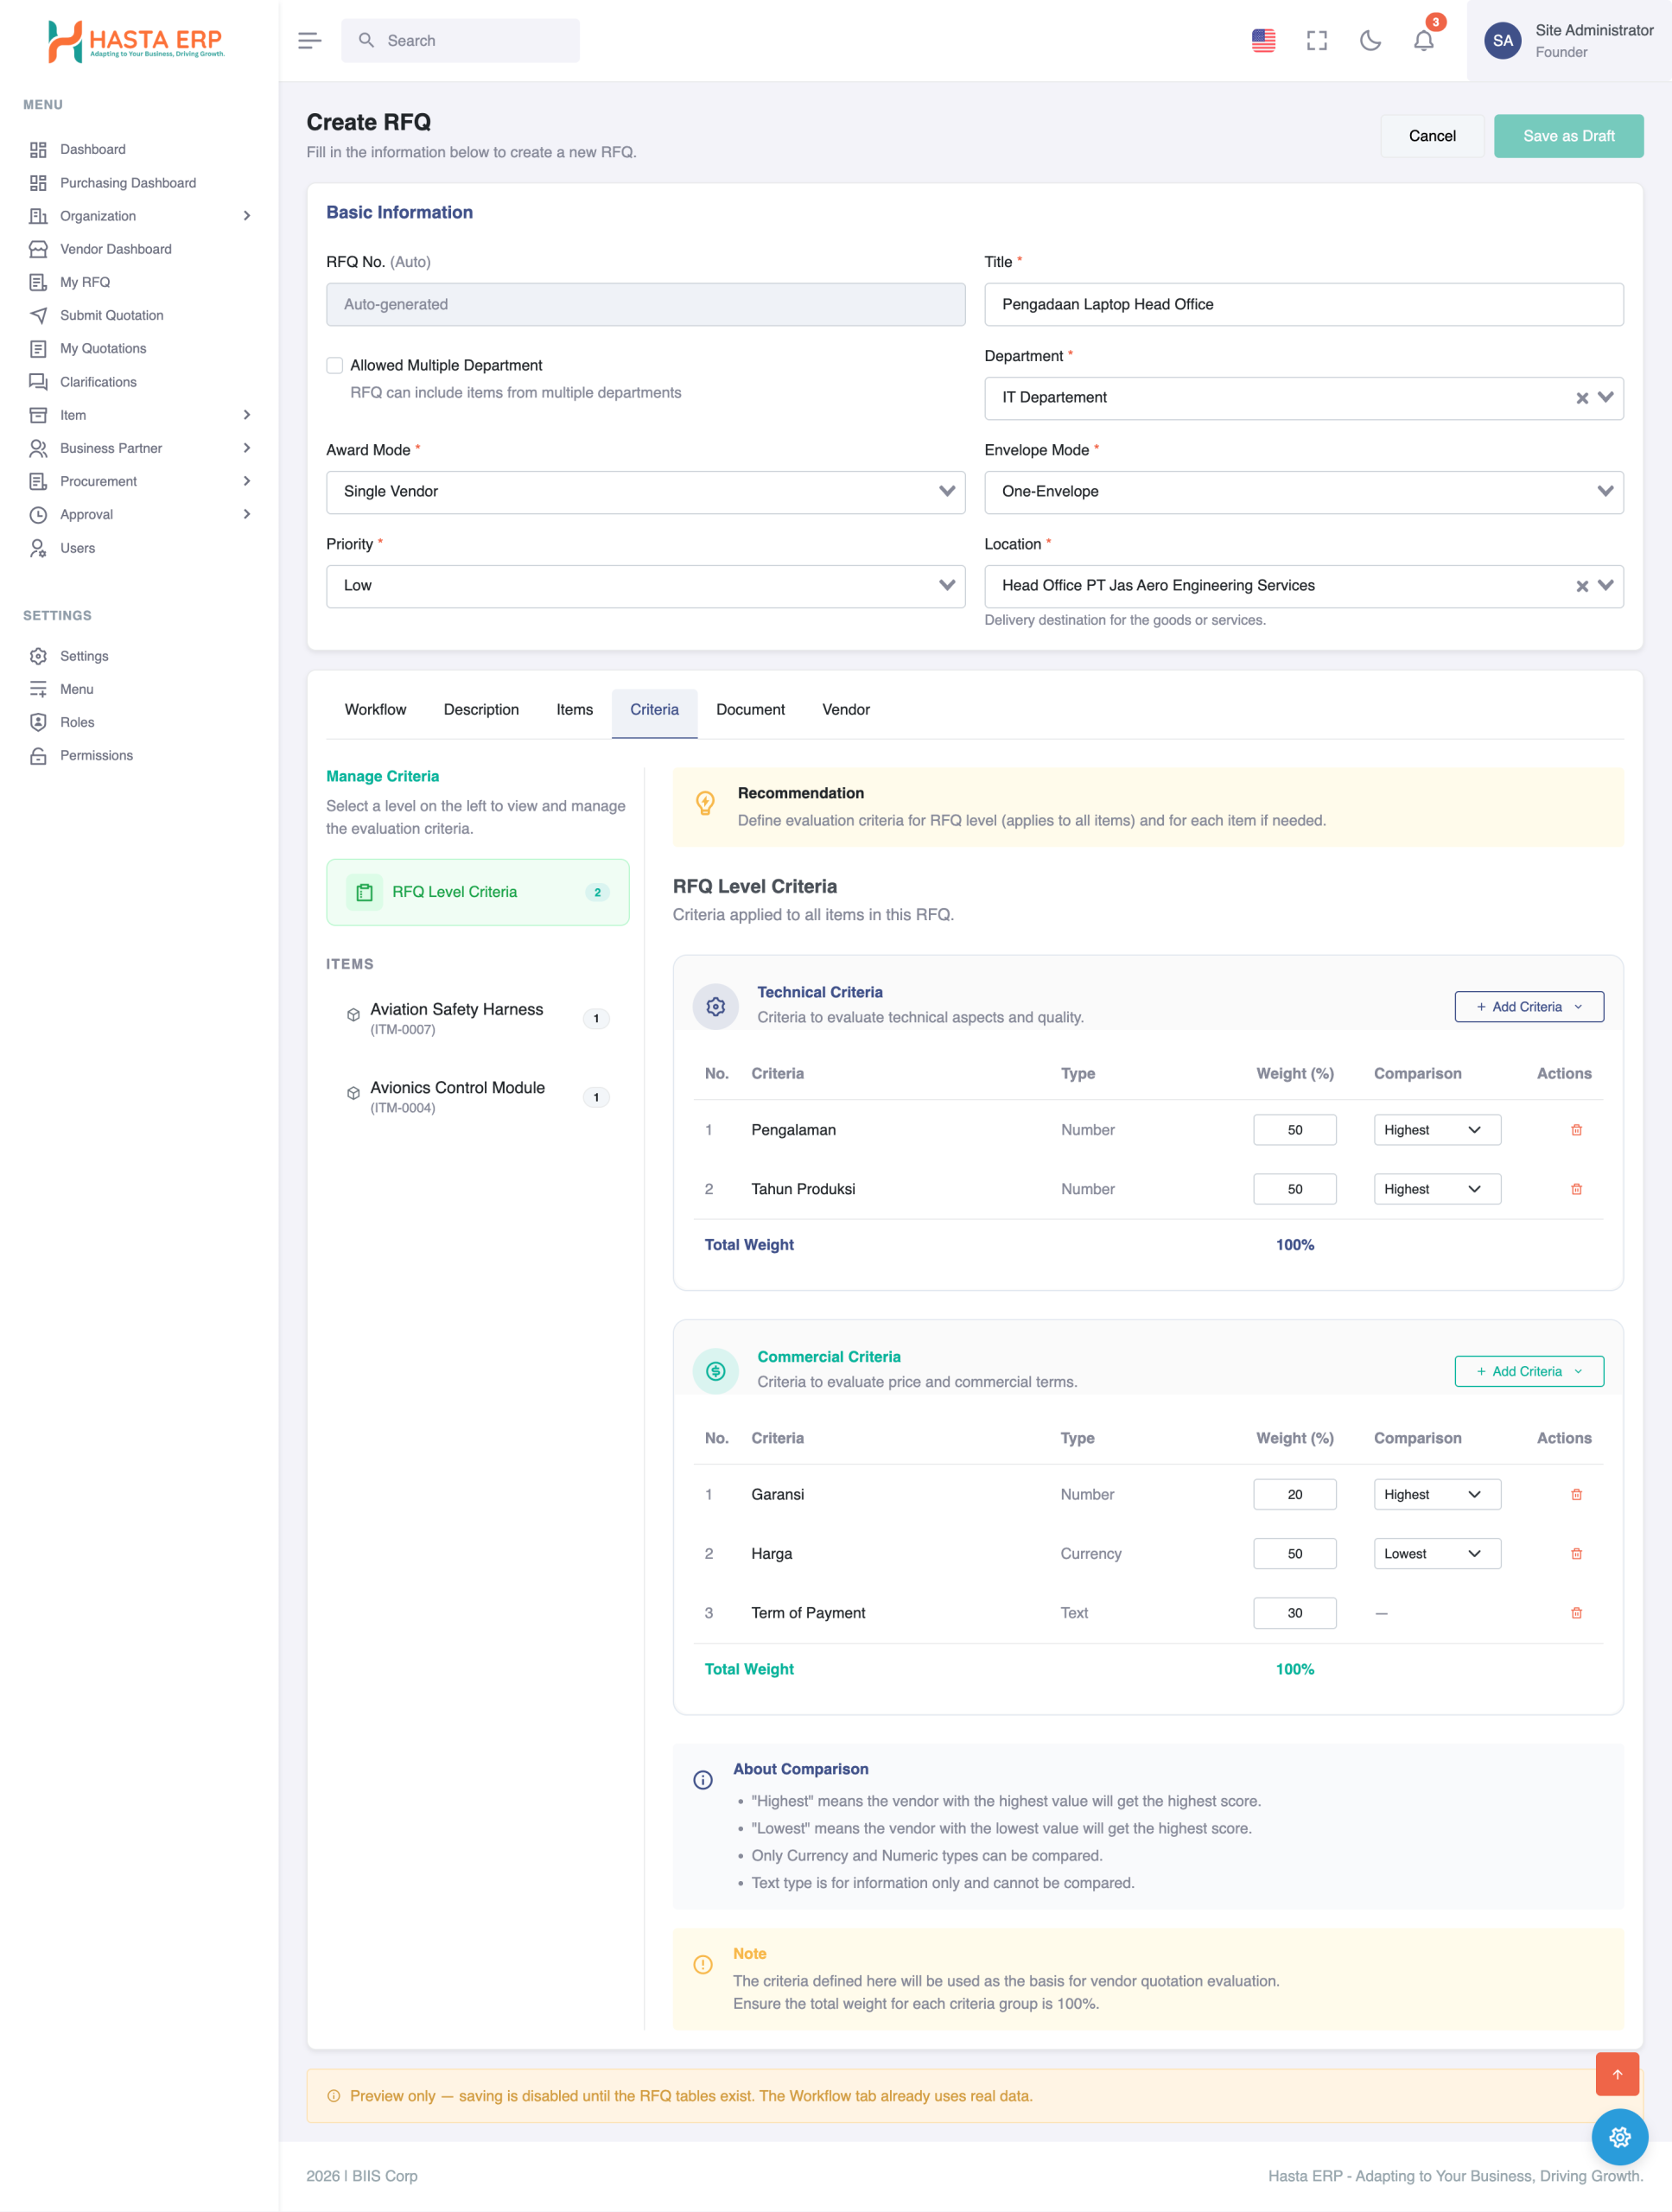Change Garansi comparison dropdown
The image size is (1672, 2212).
(1437, 1494)
